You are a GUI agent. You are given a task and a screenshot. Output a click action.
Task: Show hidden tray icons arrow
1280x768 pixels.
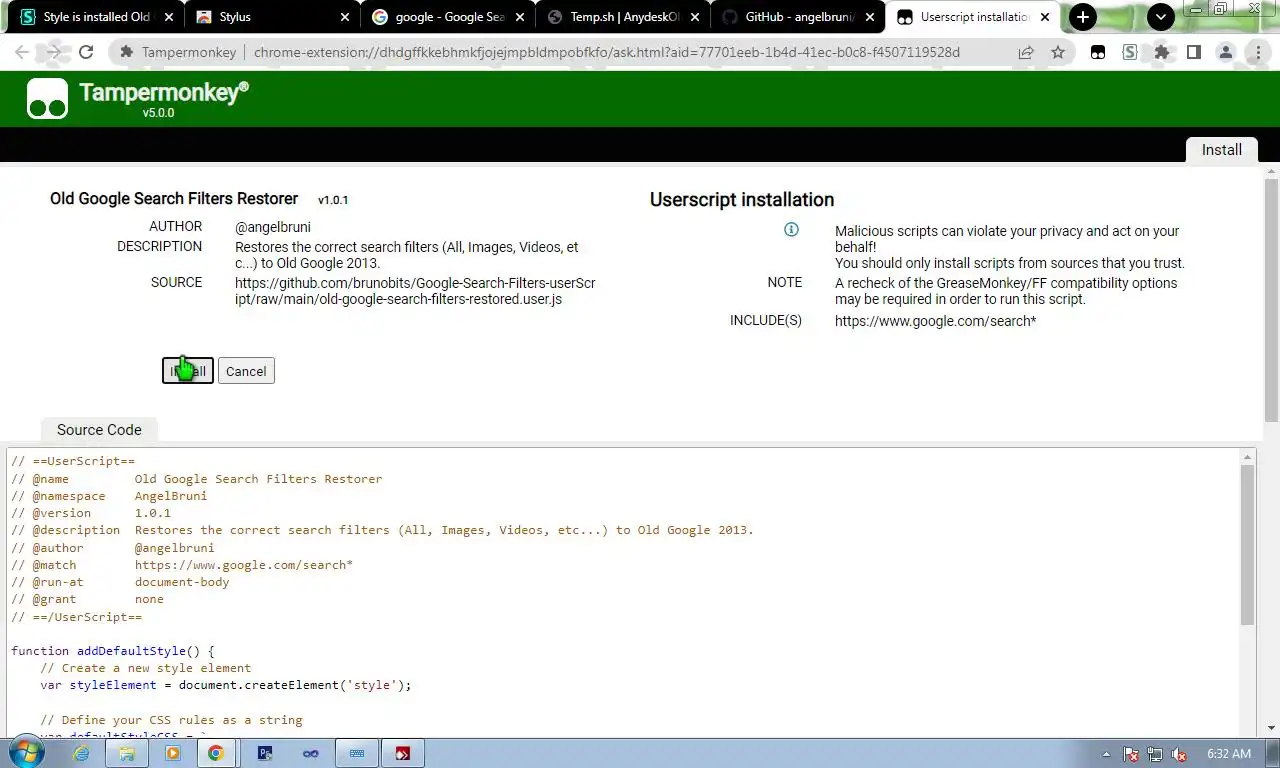pos(1106,754)
